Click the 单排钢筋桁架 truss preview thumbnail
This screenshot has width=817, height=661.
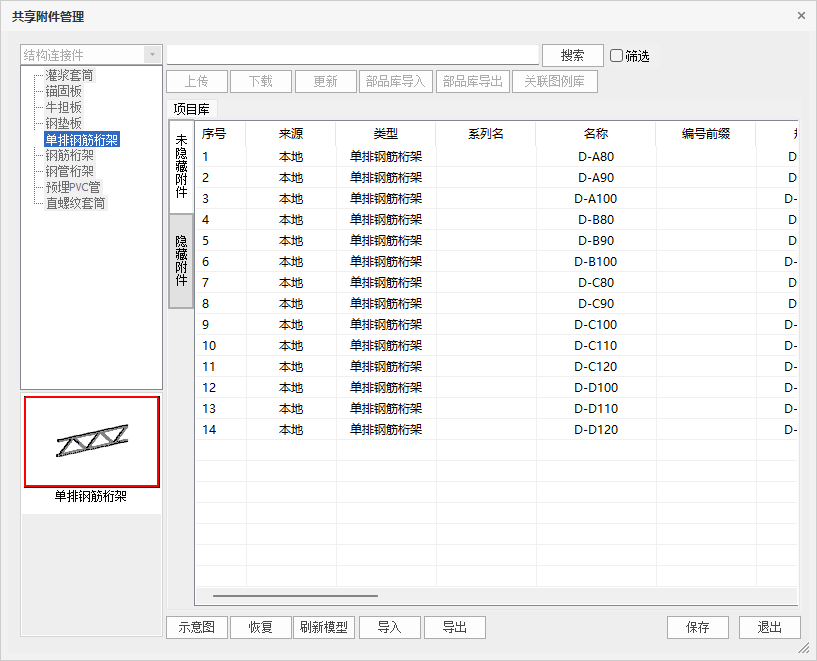91,441
